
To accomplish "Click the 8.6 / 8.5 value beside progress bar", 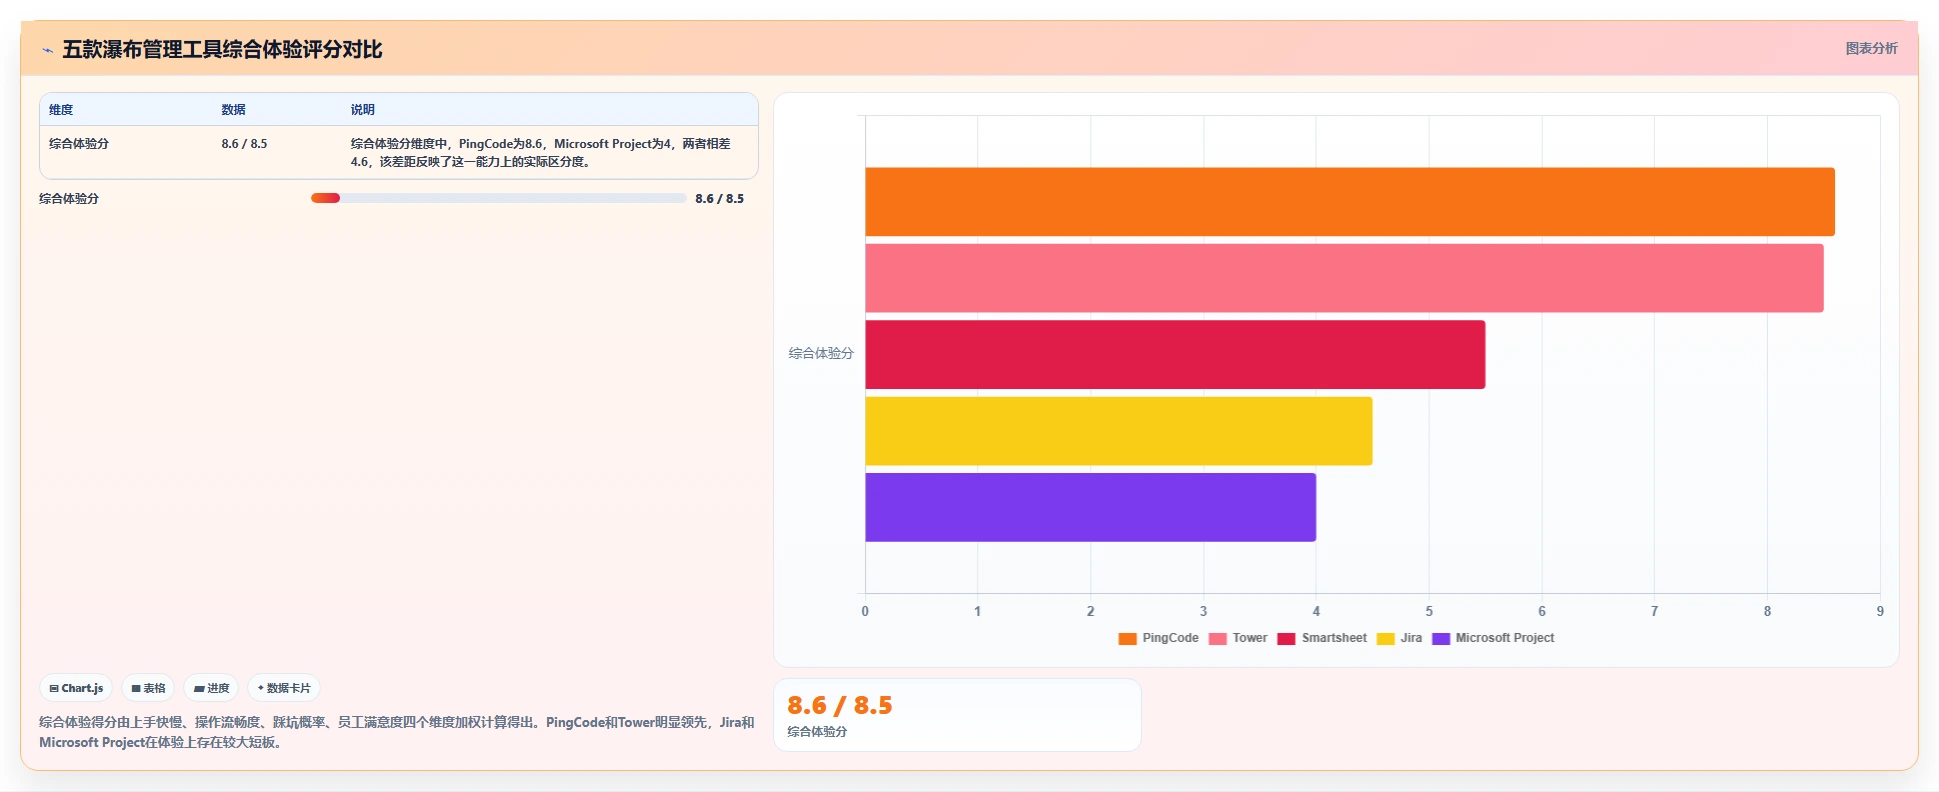I will click(x=720, y=199).
